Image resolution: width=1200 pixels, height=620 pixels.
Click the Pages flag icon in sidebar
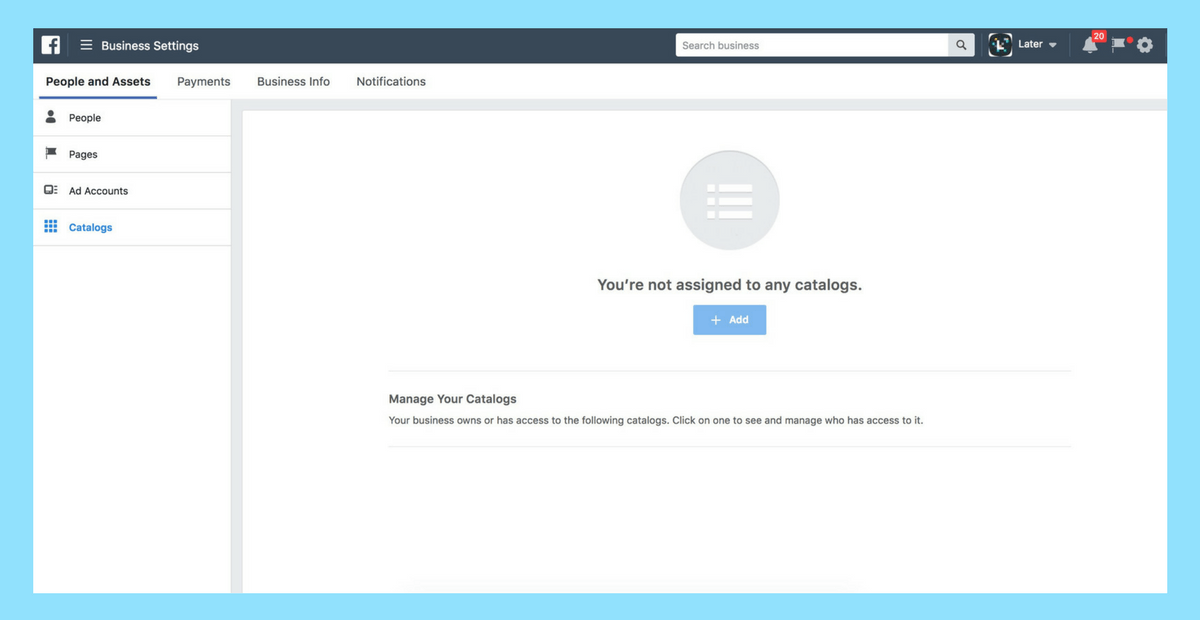(x=51, y=154)
